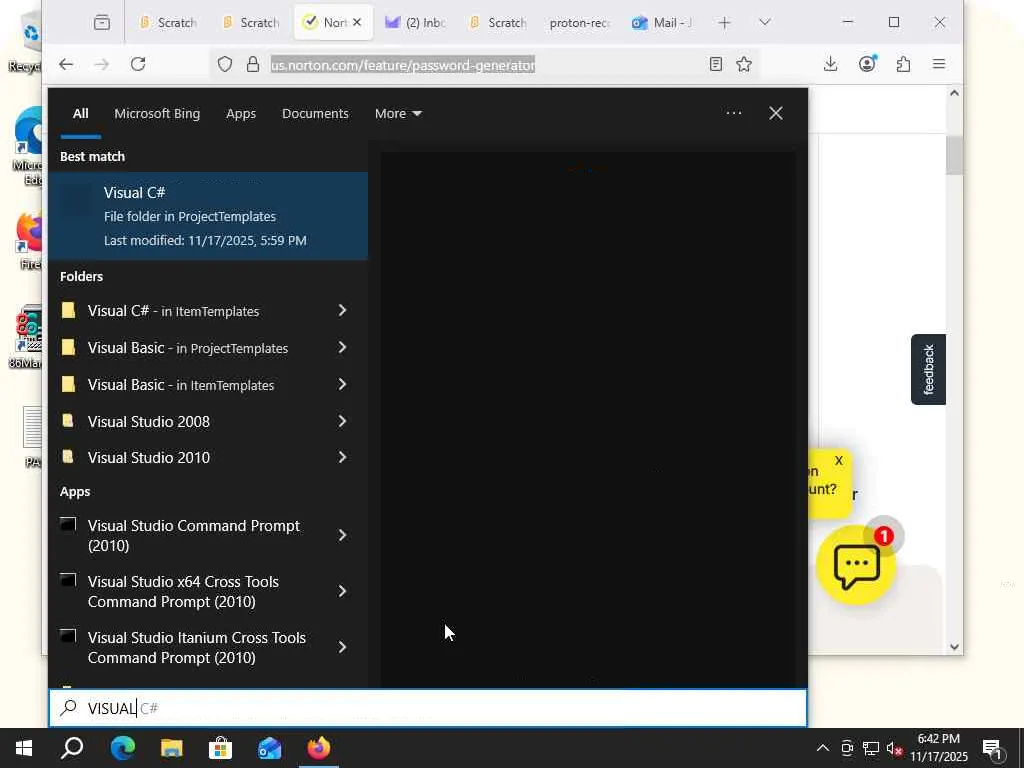Launch Visual Studio x64 Cross Tools Command Prompt
The height and width of the screenshot is (768, 1024).
pos(193,592)
